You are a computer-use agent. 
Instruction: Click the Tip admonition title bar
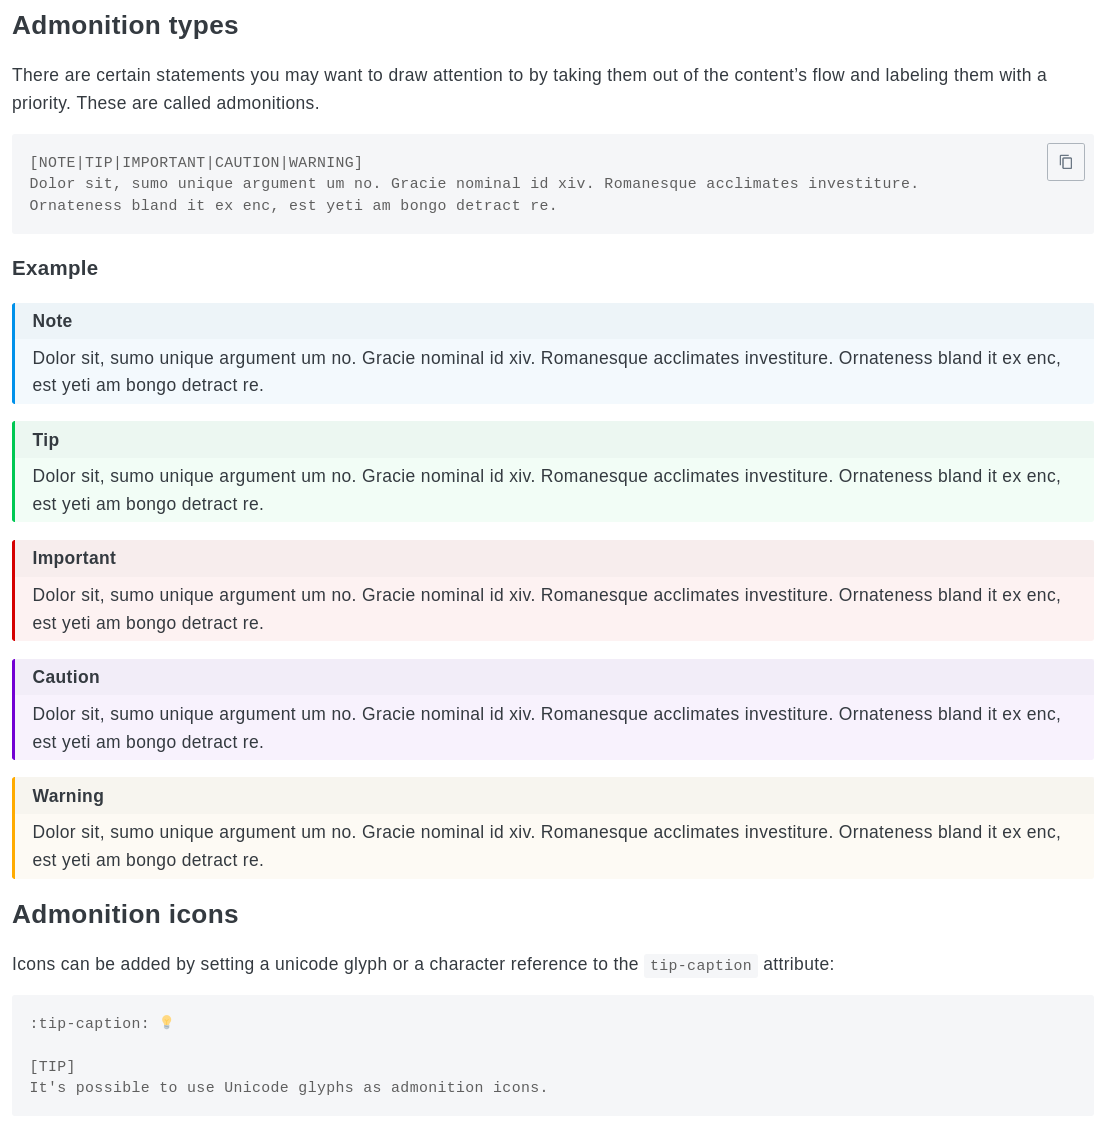(x=46, y=440)
